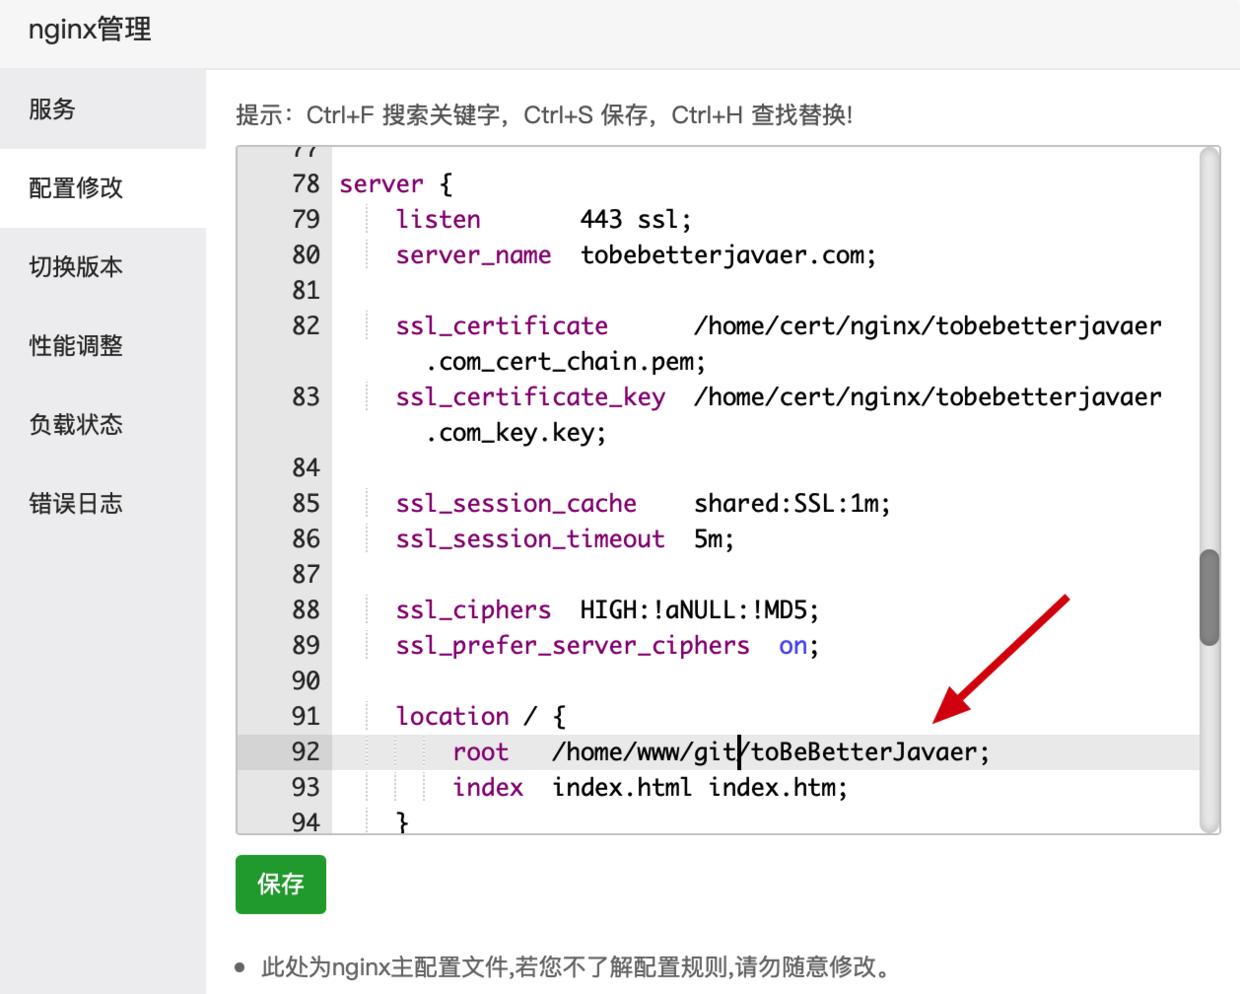1240x994 pixels.
Task: Click the 'on' value after ssl_prefer_server_ciphers
Action: [792, 646]
